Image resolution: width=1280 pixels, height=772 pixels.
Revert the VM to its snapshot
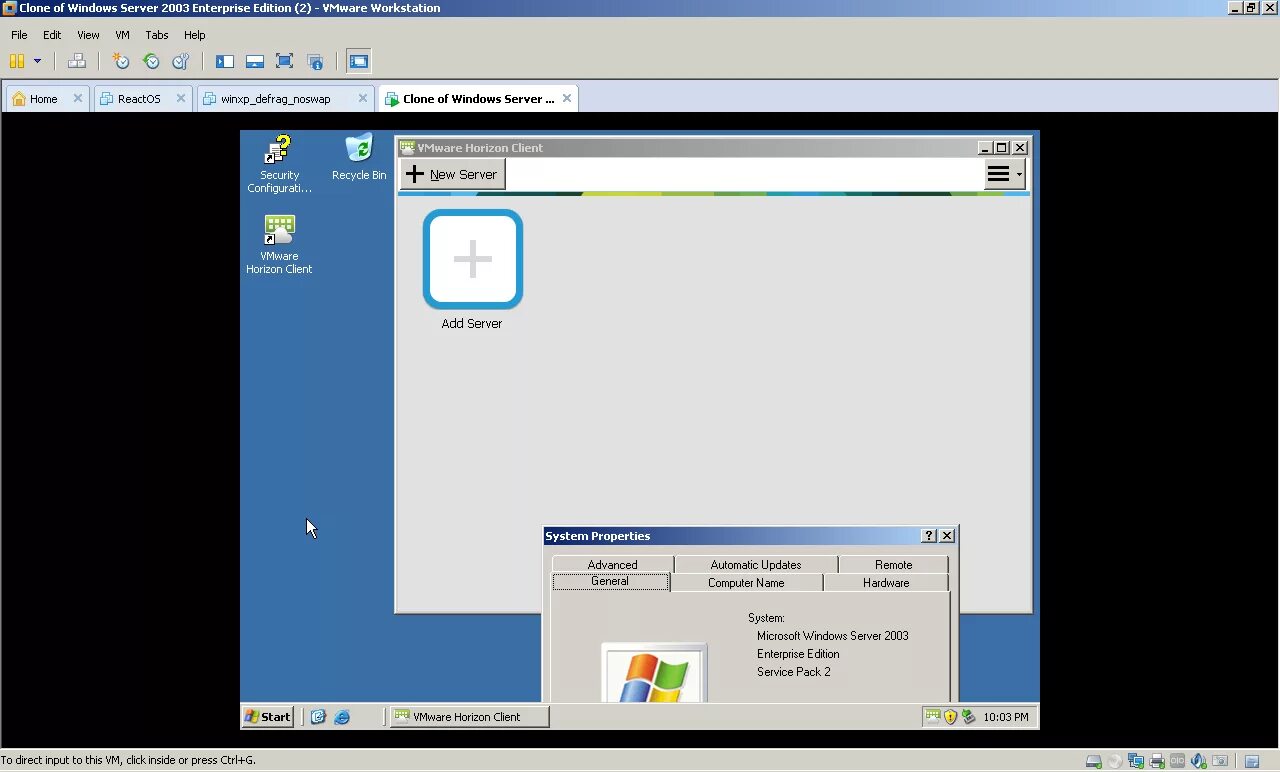(150, 61)
